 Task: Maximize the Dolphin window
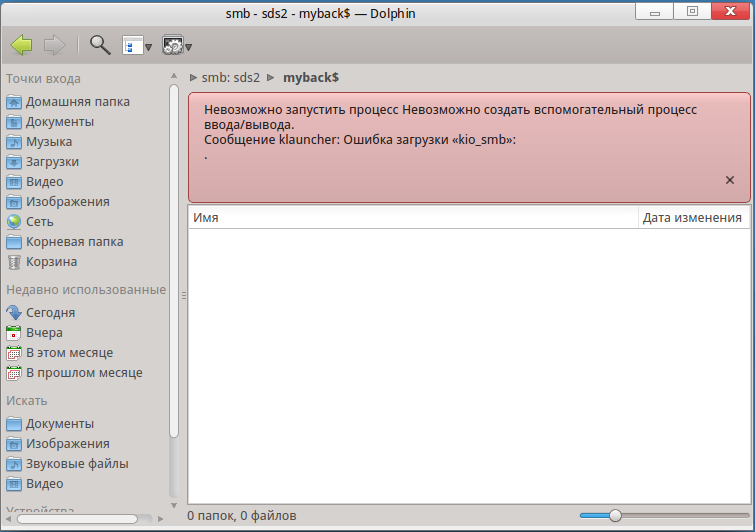point(692,12)
